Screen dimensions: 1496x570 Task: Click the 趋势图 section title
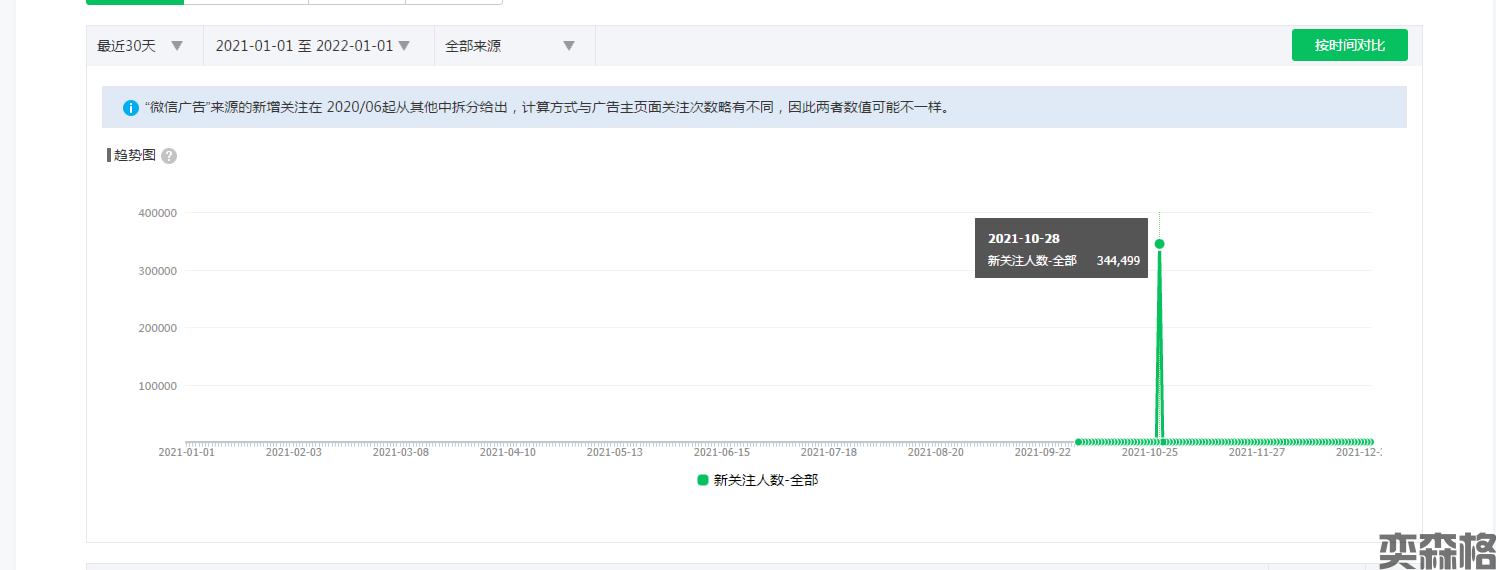coord(135,155)
